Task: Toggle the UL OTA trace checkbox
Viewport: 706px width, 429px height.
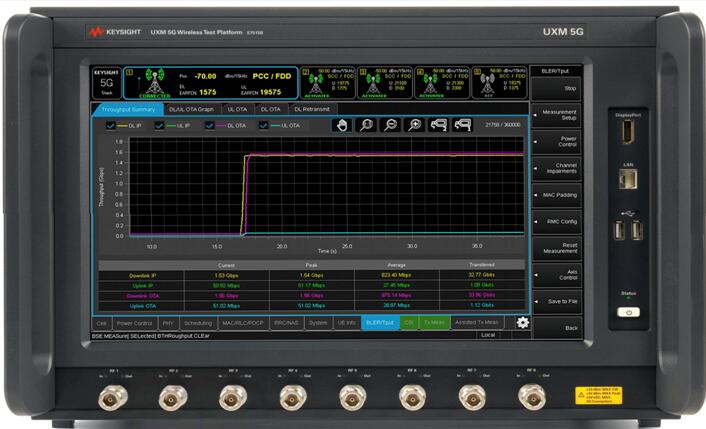Action: pyautogui.click(x=263, y=126)
